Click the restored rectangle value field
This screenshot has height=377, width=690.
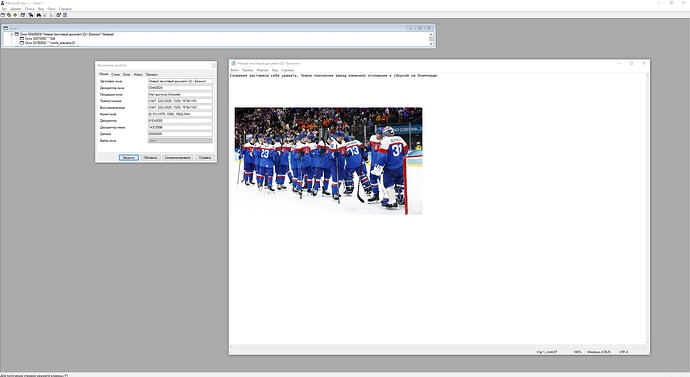coord(180,107)
